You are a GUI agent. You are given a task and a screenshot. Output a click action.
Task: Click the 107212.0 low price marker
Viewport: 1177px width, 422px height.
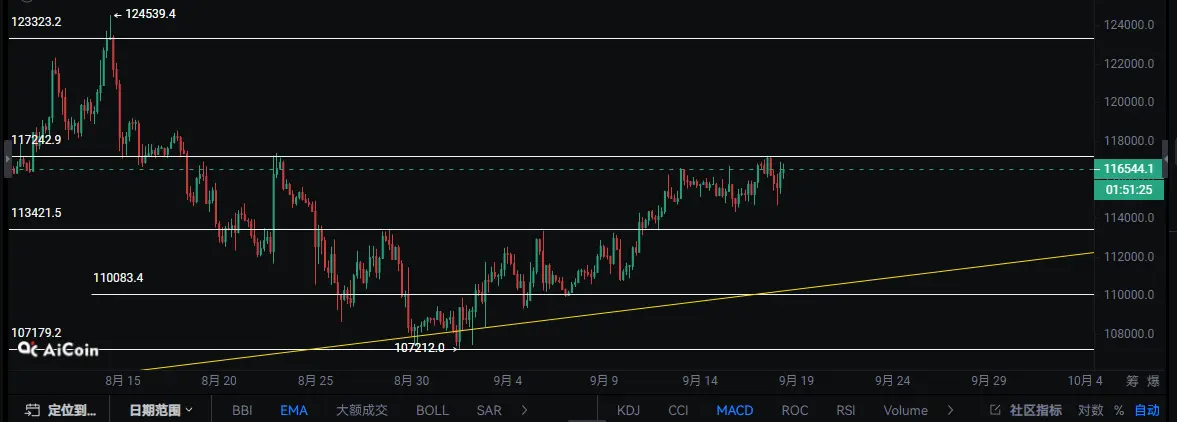[x=425, y=348]
